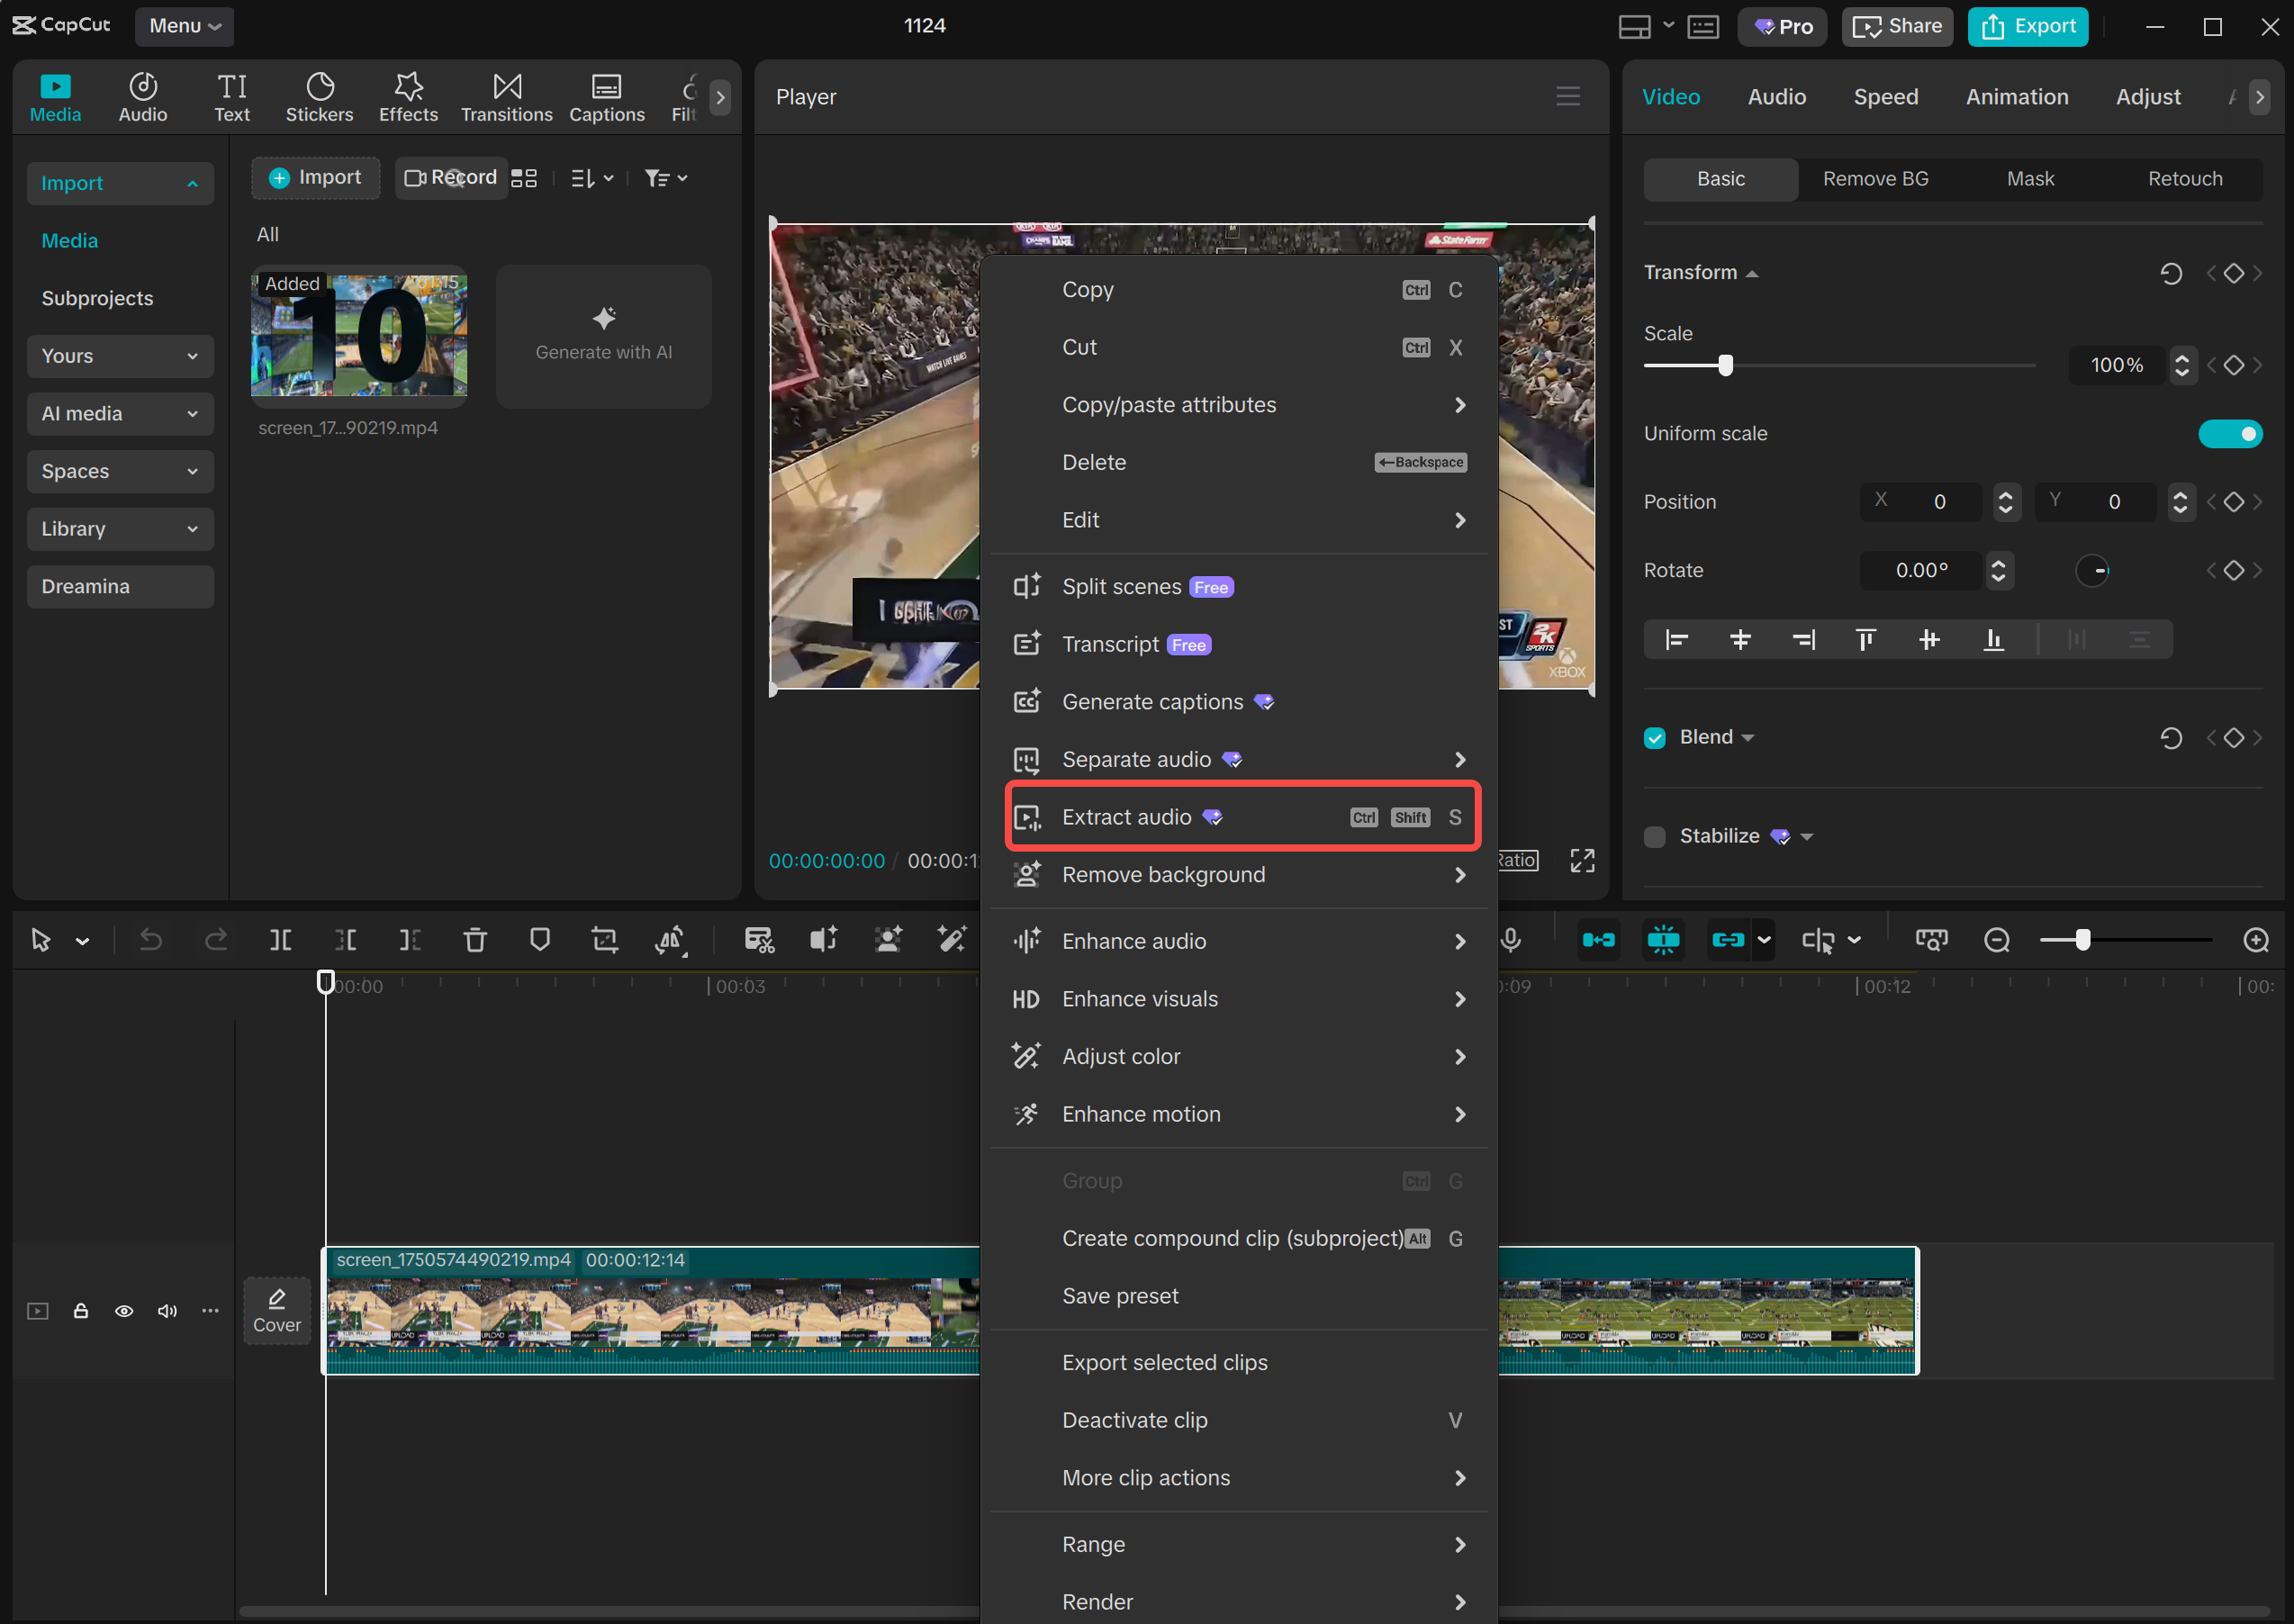Viewport: 2294px width, 1624px height.
Task: Select the split tool above the timeline
Action: 281,940
